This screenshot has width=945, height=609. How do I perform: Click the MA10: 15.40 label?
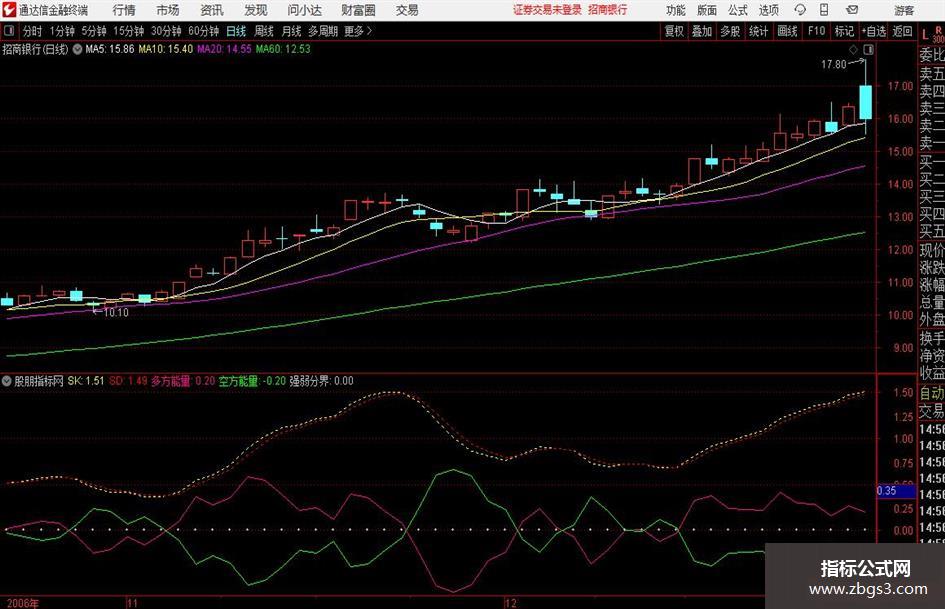click(166, 49)
